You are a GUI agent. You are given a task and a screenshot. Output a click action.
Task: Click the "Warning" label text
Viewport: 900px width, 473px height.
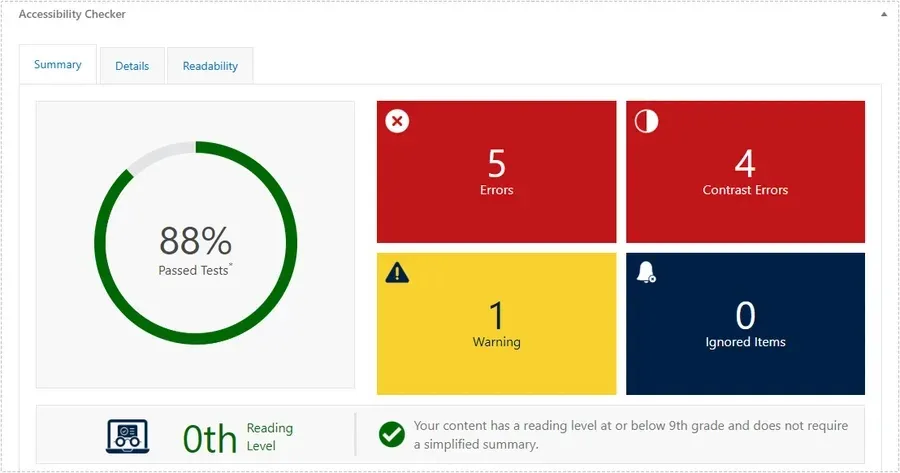click(x=496, y=342)
